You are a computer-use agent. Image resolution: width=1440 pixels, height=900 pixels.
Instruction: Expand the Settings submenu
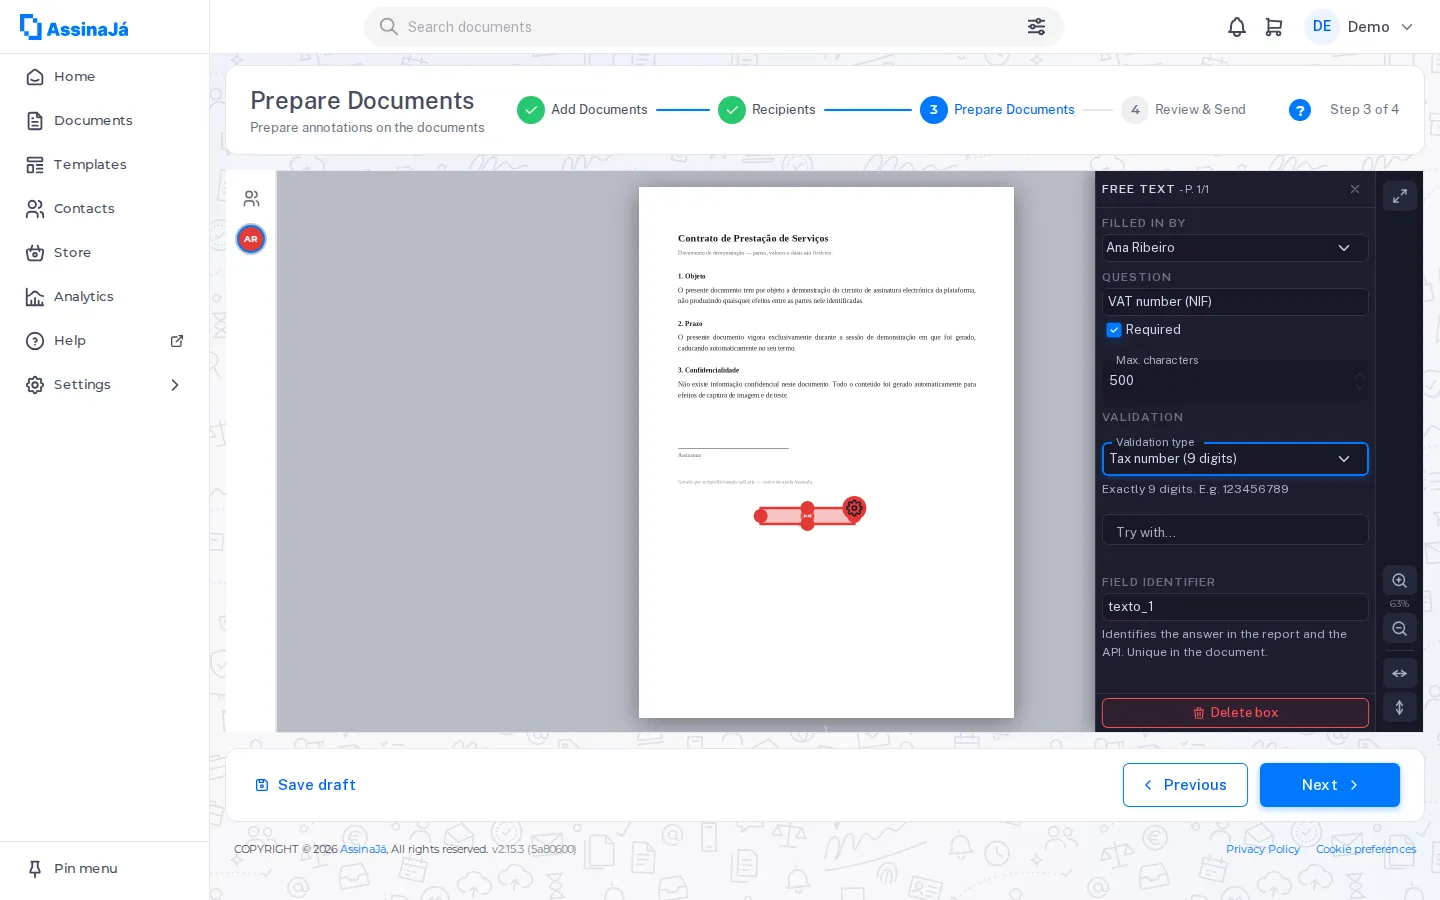point(175,385)
